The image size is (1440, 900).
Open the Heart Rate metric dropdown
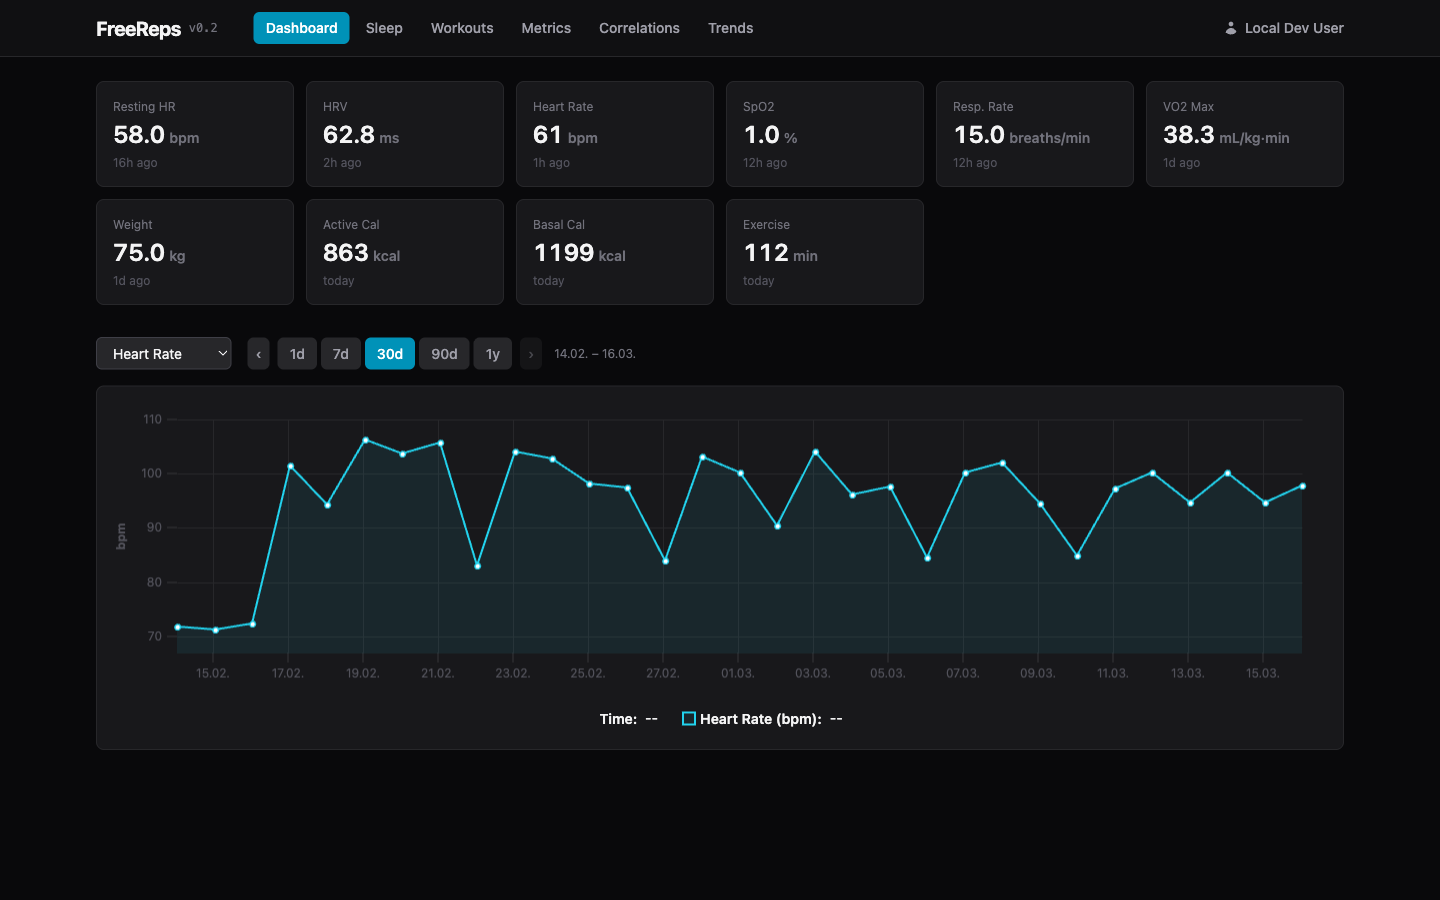[163, 353]
